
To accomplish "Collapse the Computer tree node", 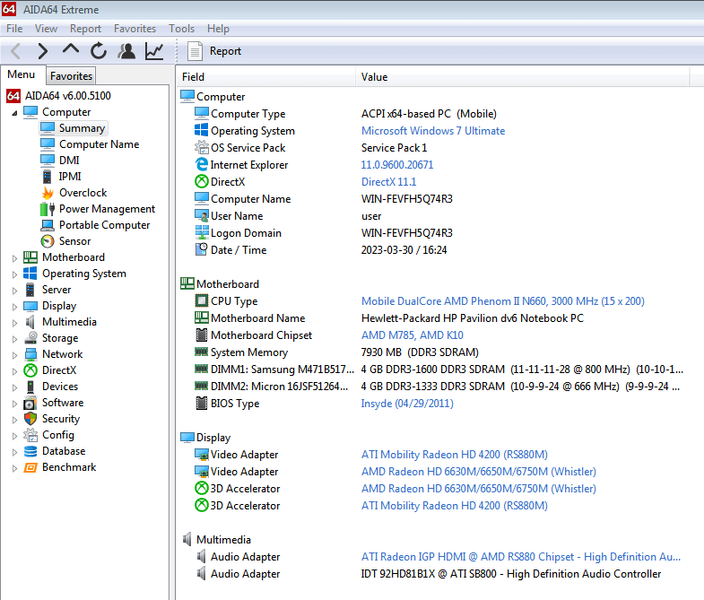I will pos(14,113).
